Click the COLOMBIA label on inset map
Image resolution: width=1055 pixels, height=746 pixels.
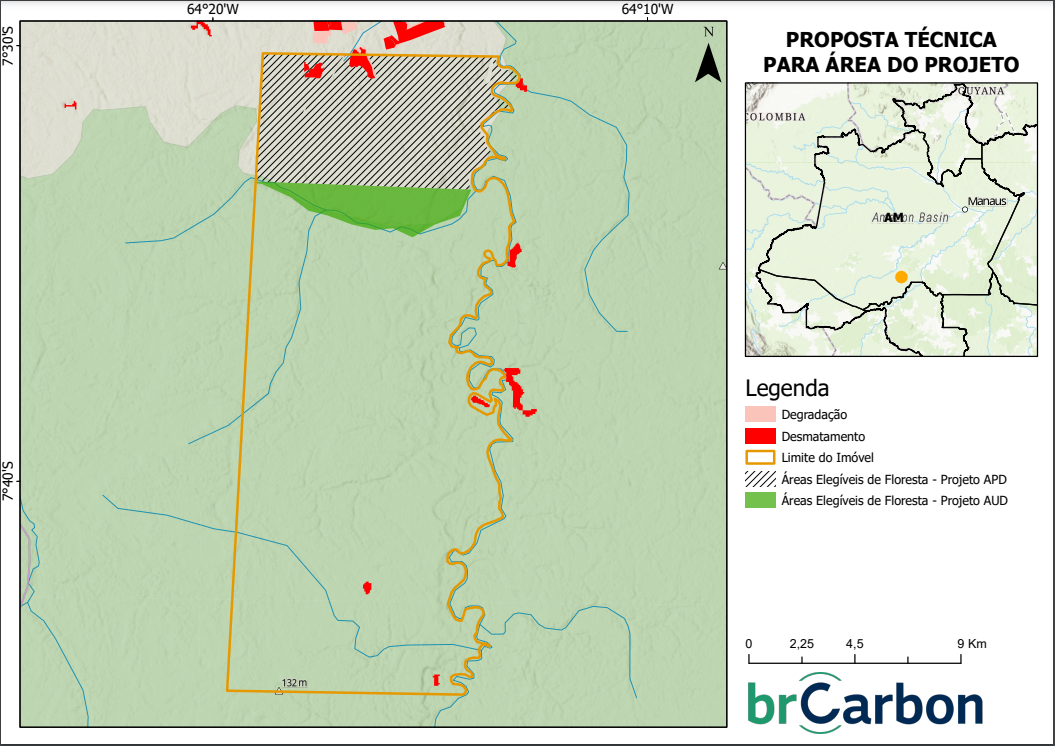pos(775,117)
